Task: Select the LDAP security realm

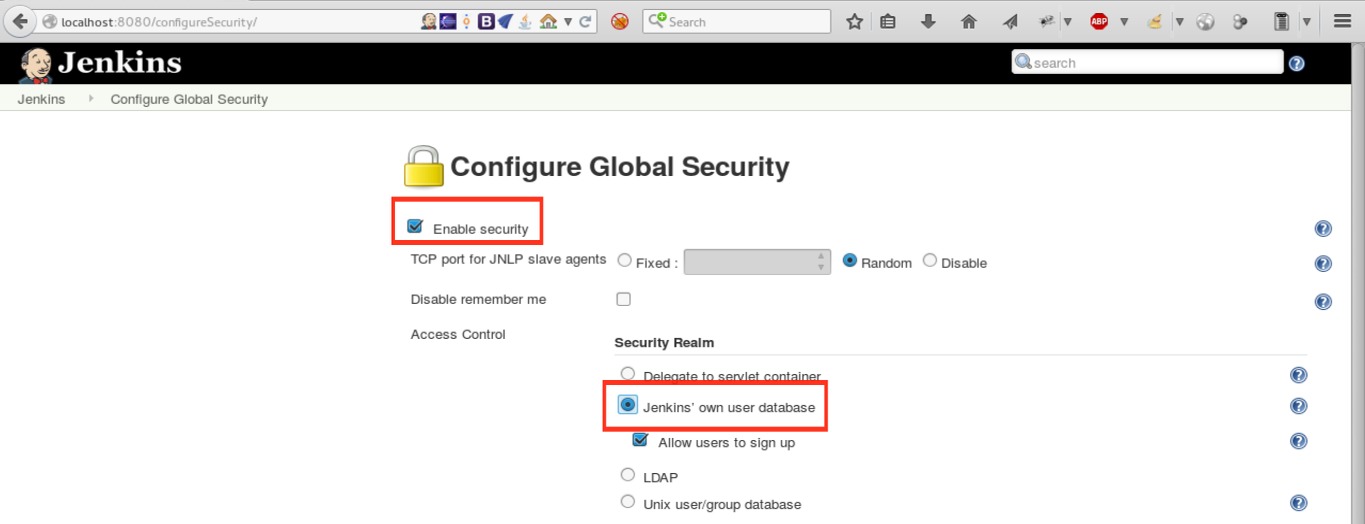Action: 628,475
